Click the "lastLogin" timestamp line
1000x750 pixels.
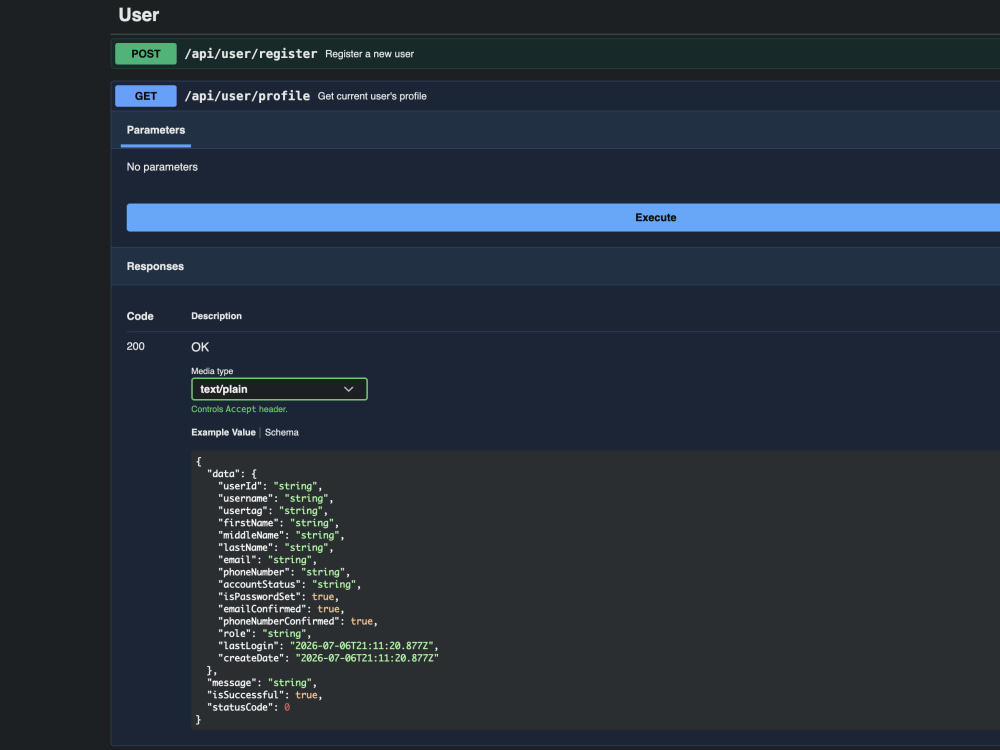pyautogui.click(x=328, y=646)
